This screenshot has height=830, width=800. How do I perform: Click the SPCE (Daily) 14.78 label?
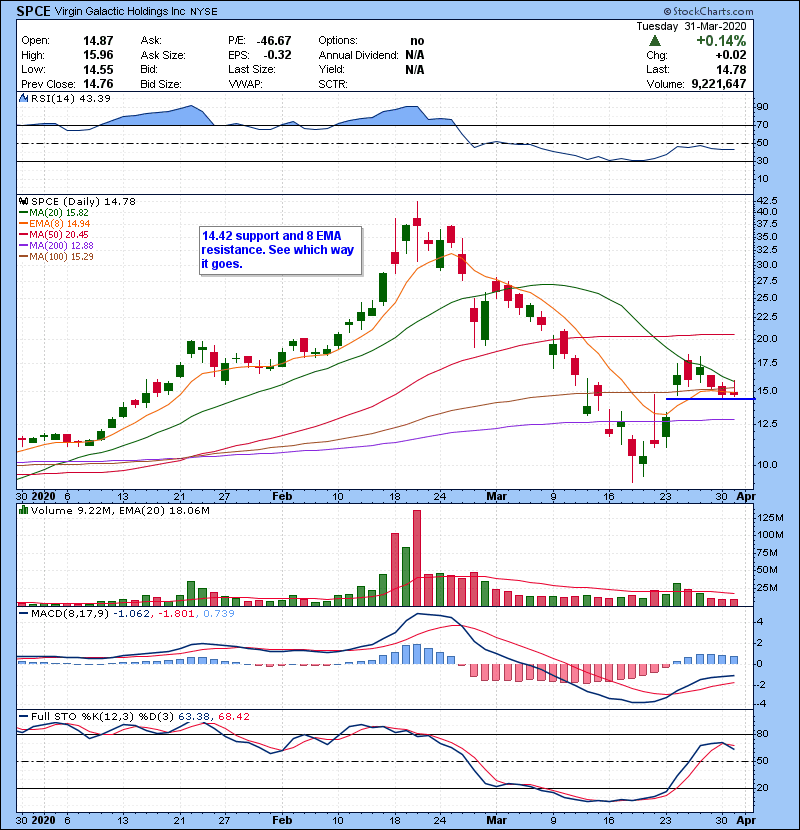click(x=83, y=202)
